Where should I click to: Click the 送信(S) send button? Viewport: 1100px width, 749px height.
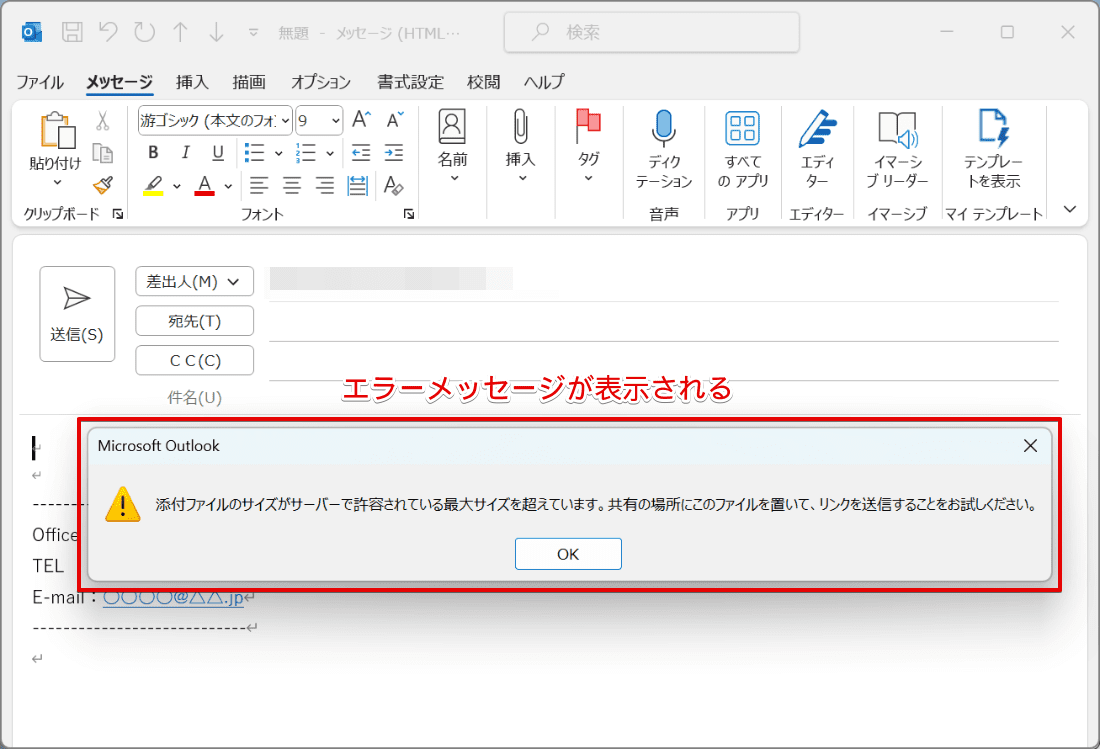point(77,314)
